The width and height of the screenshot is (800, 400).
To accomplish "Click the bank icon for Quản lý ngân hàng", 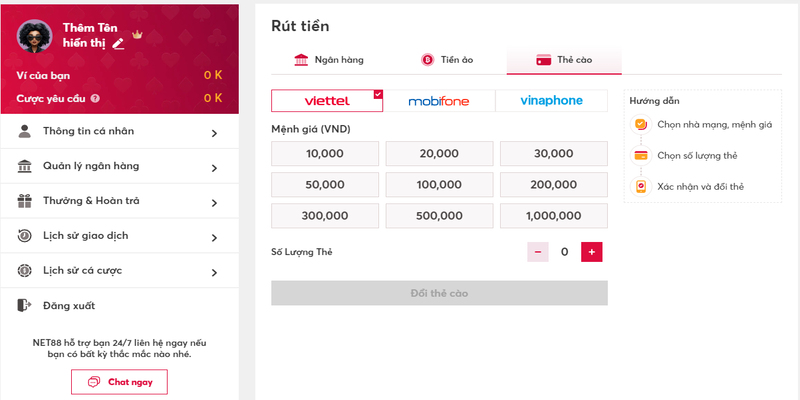I will tap(24, 166).
